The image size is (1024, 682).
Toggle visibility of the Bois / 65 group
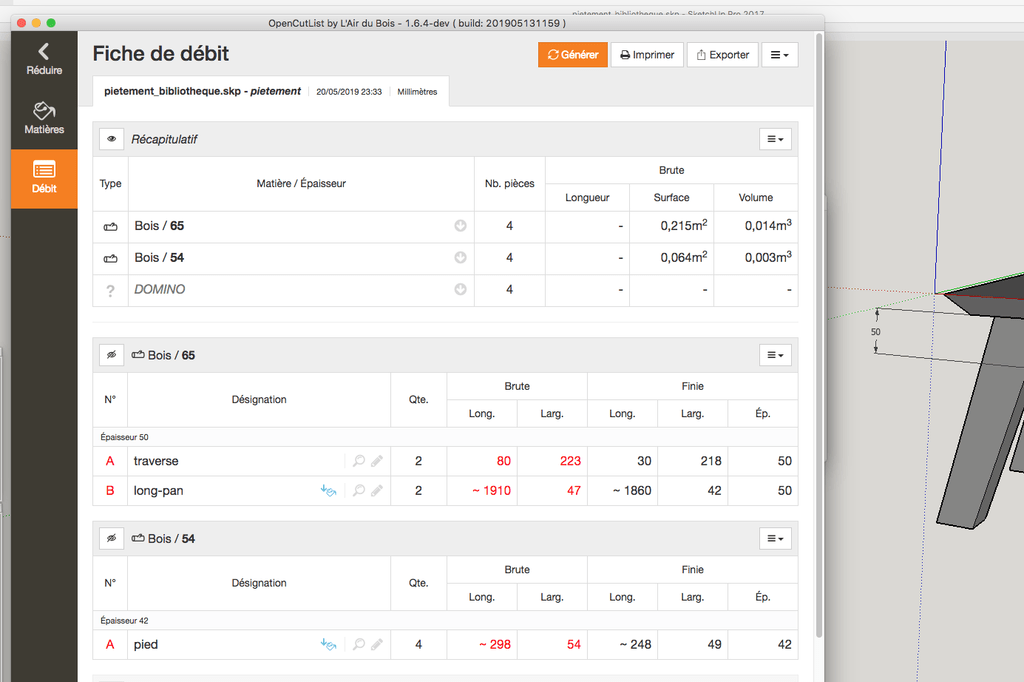pos(112,355)
